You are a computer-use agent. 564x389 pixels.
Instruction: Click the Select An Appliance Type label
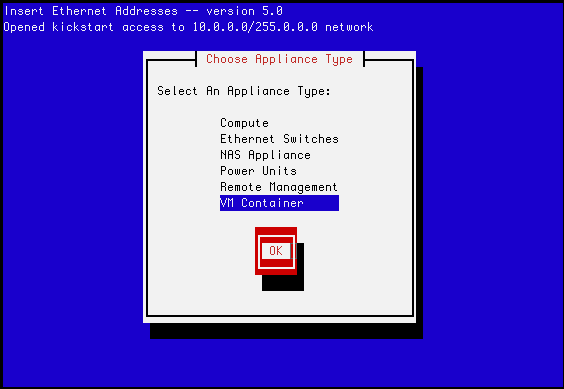pyautogui.click(x=244, y=91)
